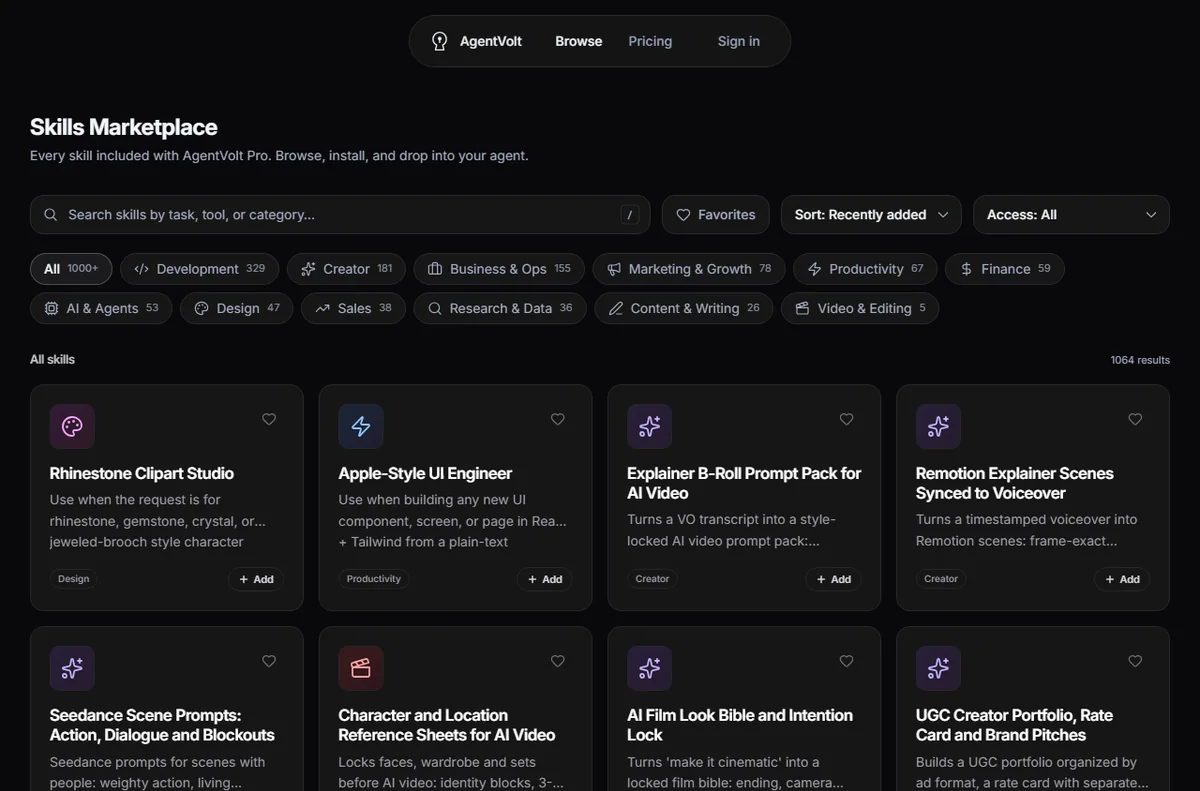Image resolution: width=1200 pixels, height=791 pixels.
Task: Open the Rhinestone Clipart Studio title
Action: 142,473
